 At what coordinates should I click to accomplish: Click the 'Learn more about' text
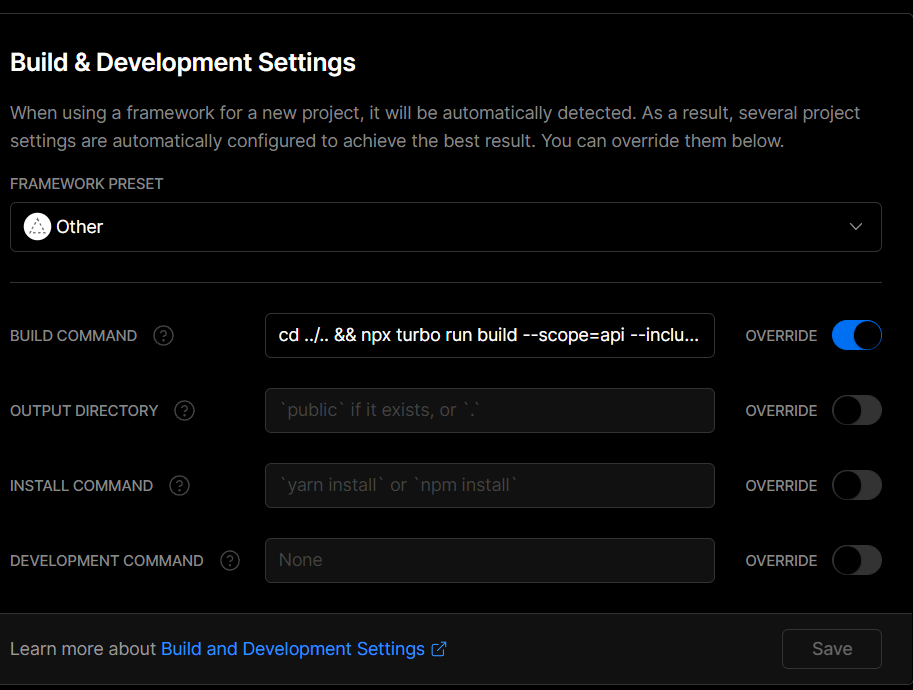pyautogui.click(x=83, y=649)
